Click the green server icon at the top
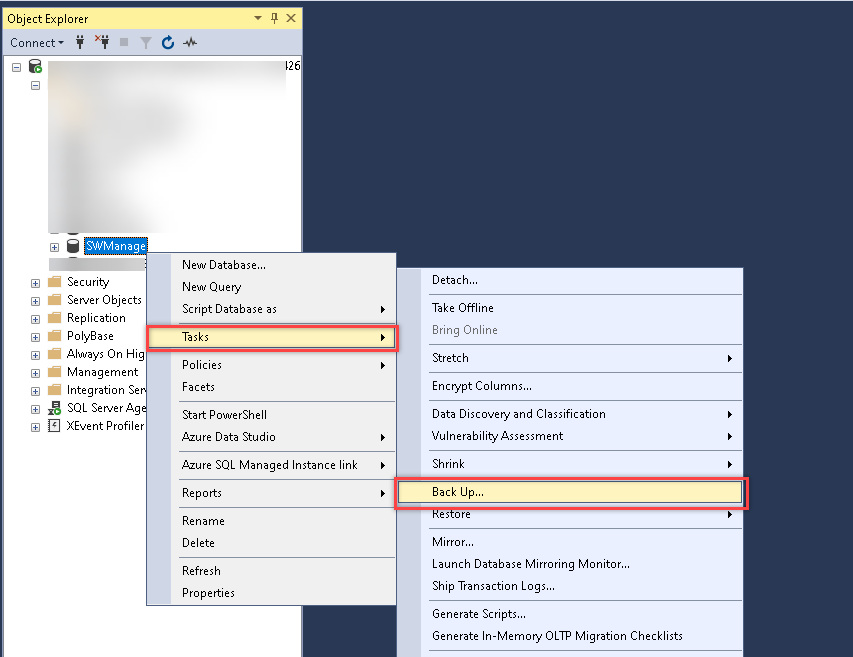Image resolution: width=853 pixels, height=657 pixels. coord(35,64)
